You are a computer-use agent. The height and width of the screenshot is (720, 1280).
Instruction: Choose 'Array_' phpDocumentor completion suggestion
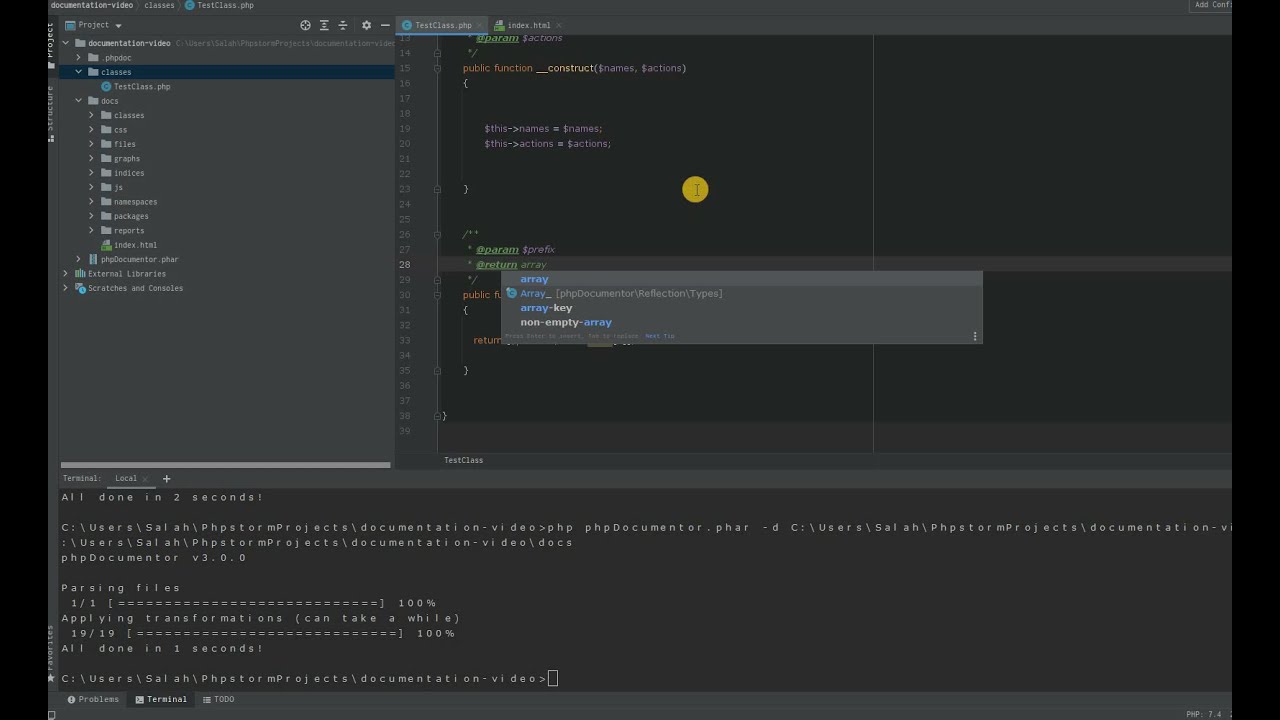[741, 293]
